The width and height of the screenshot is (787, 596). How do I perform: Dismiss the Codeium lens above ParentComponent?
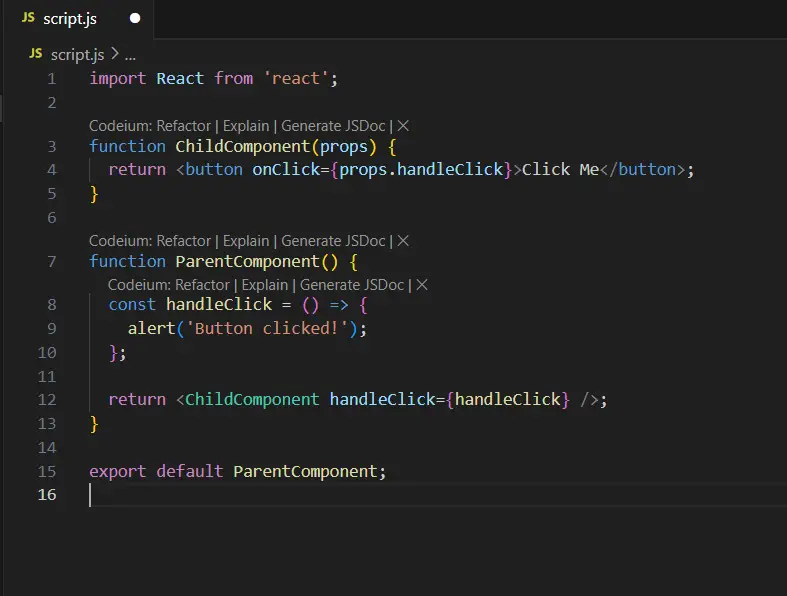(x=403, y=241)
